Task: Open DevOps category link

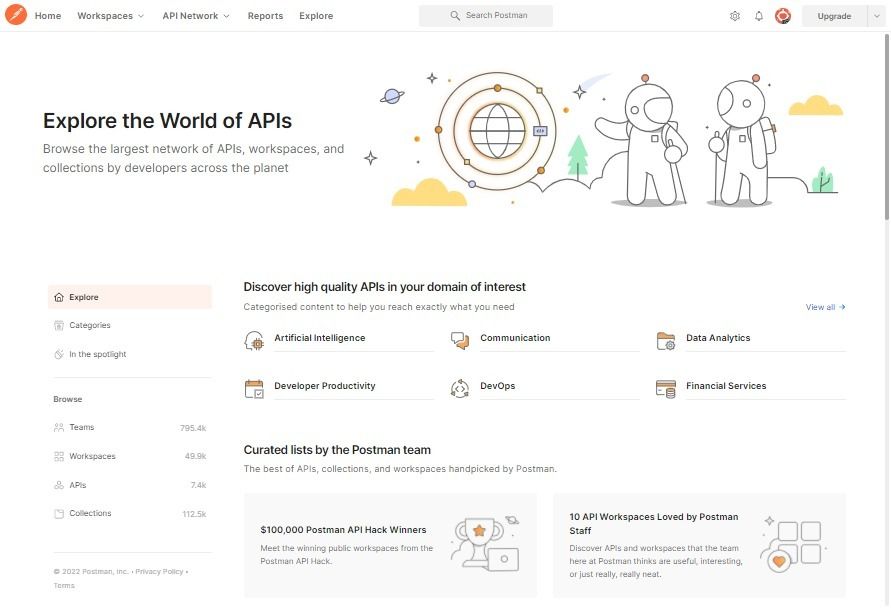Action: (498, 386)
